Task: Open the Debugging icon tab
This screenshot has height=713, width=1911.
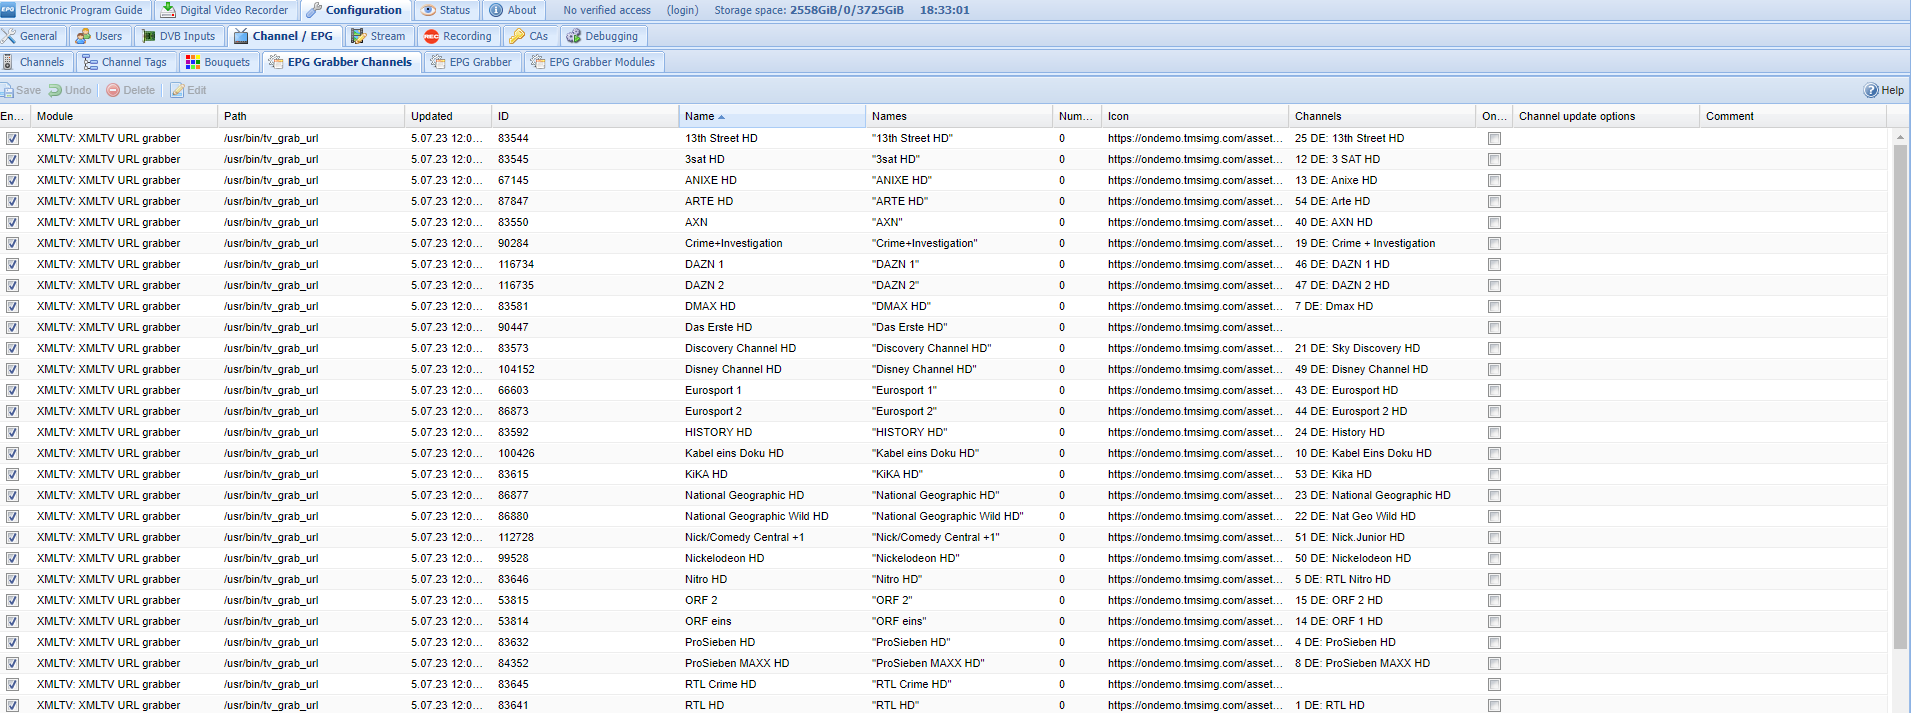Action: [x=603, y=36]
